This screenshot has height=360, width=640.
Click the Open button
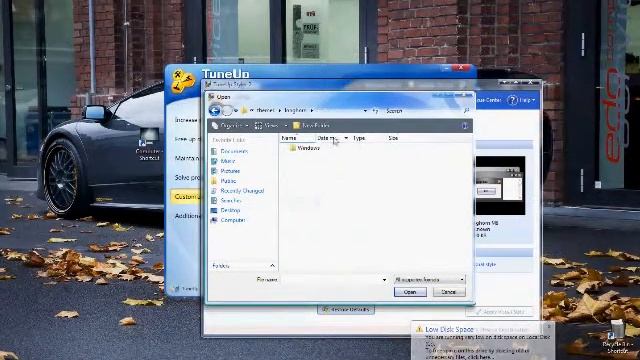click(x=410, y=292)
